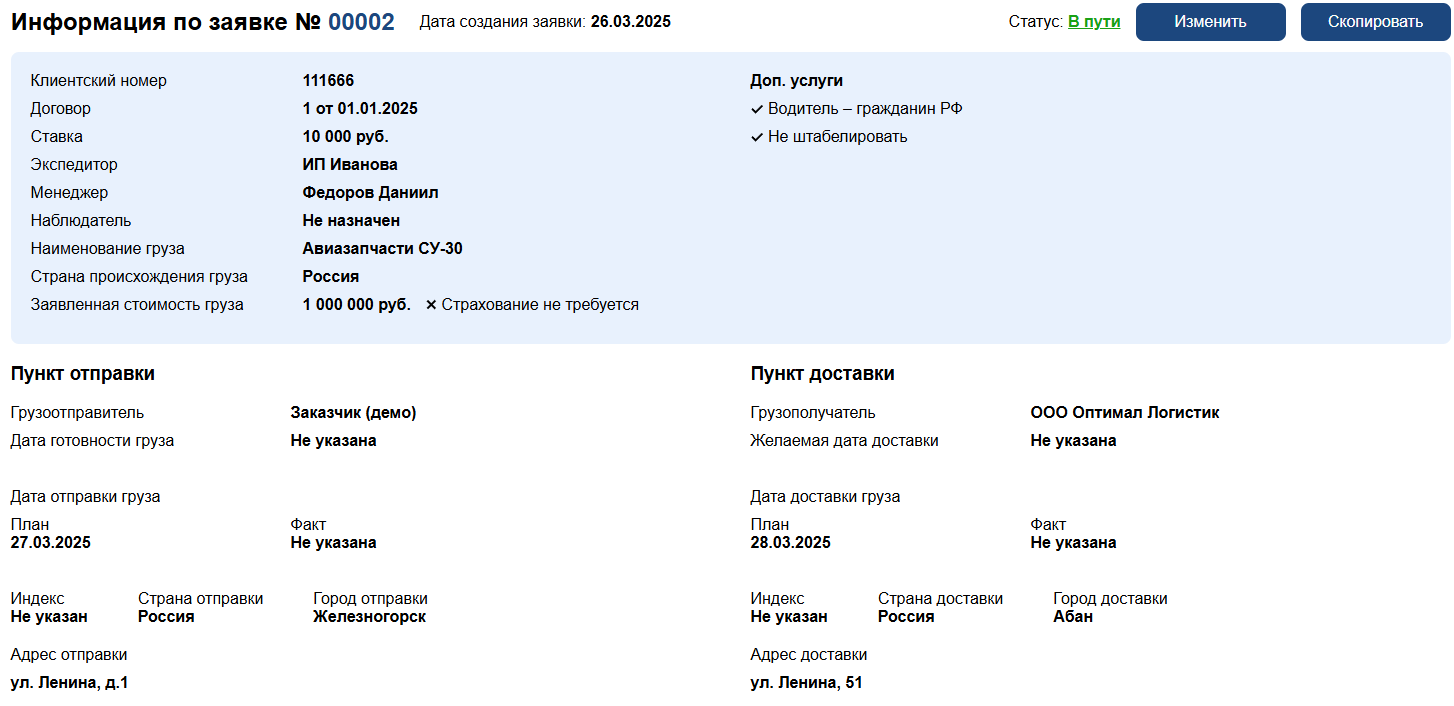
Task: Click cargo name Авиазапчасти СУ-30
Action: tap(382, 249)
